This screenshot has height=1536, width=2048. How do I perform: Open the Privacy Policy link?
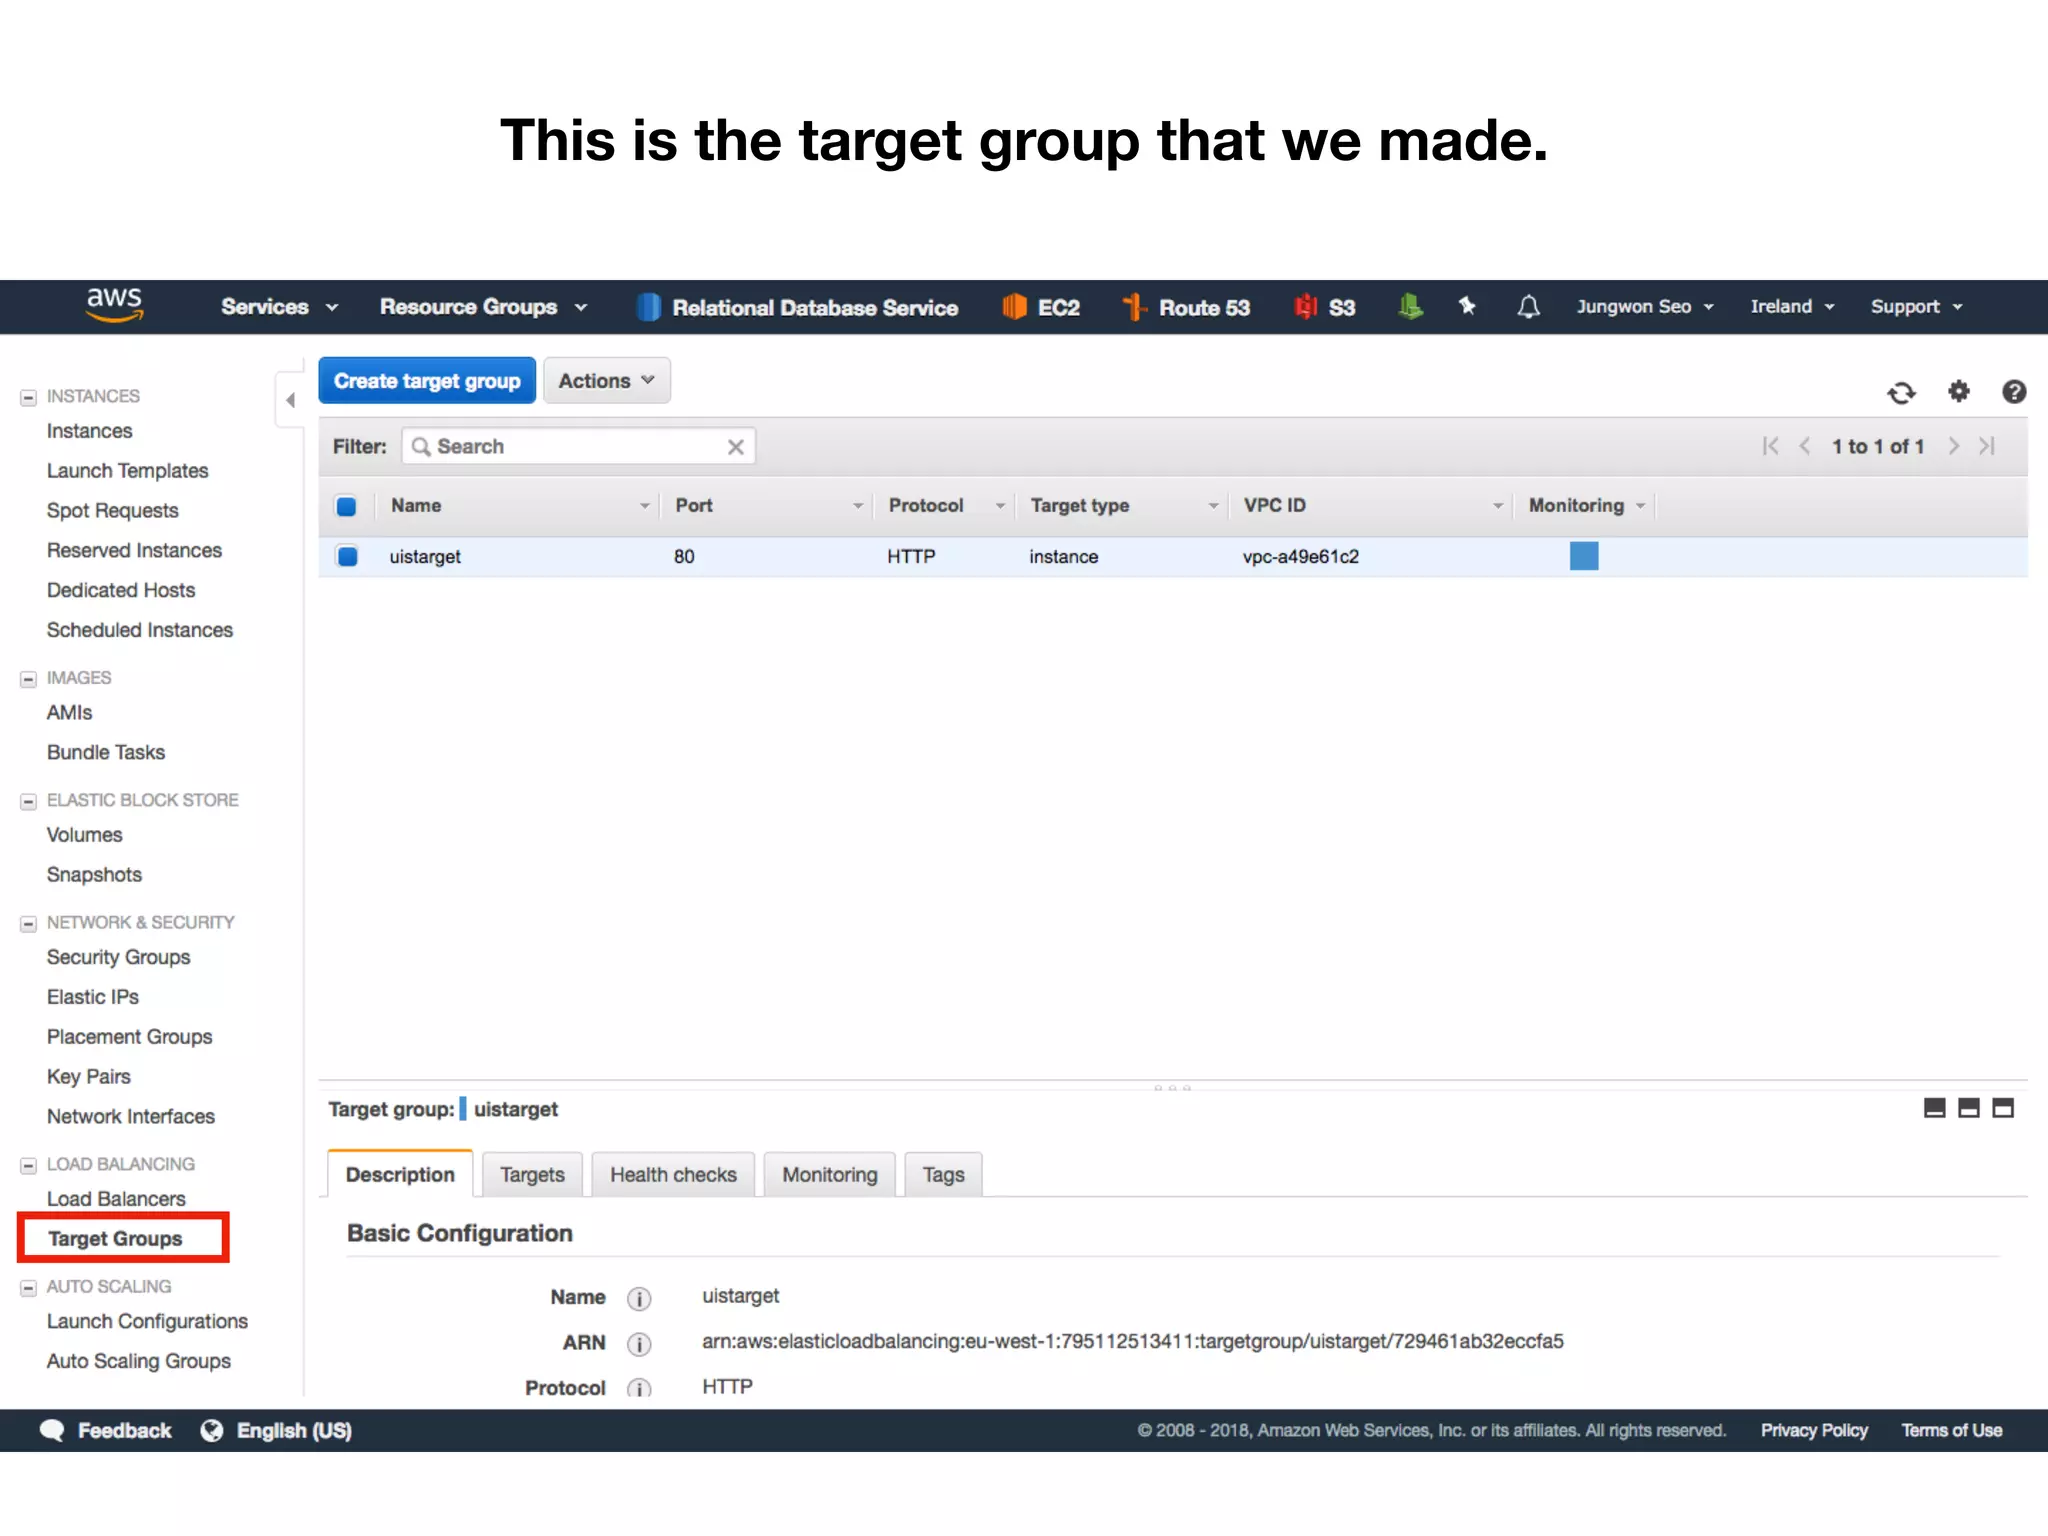click(1814, 1431)
